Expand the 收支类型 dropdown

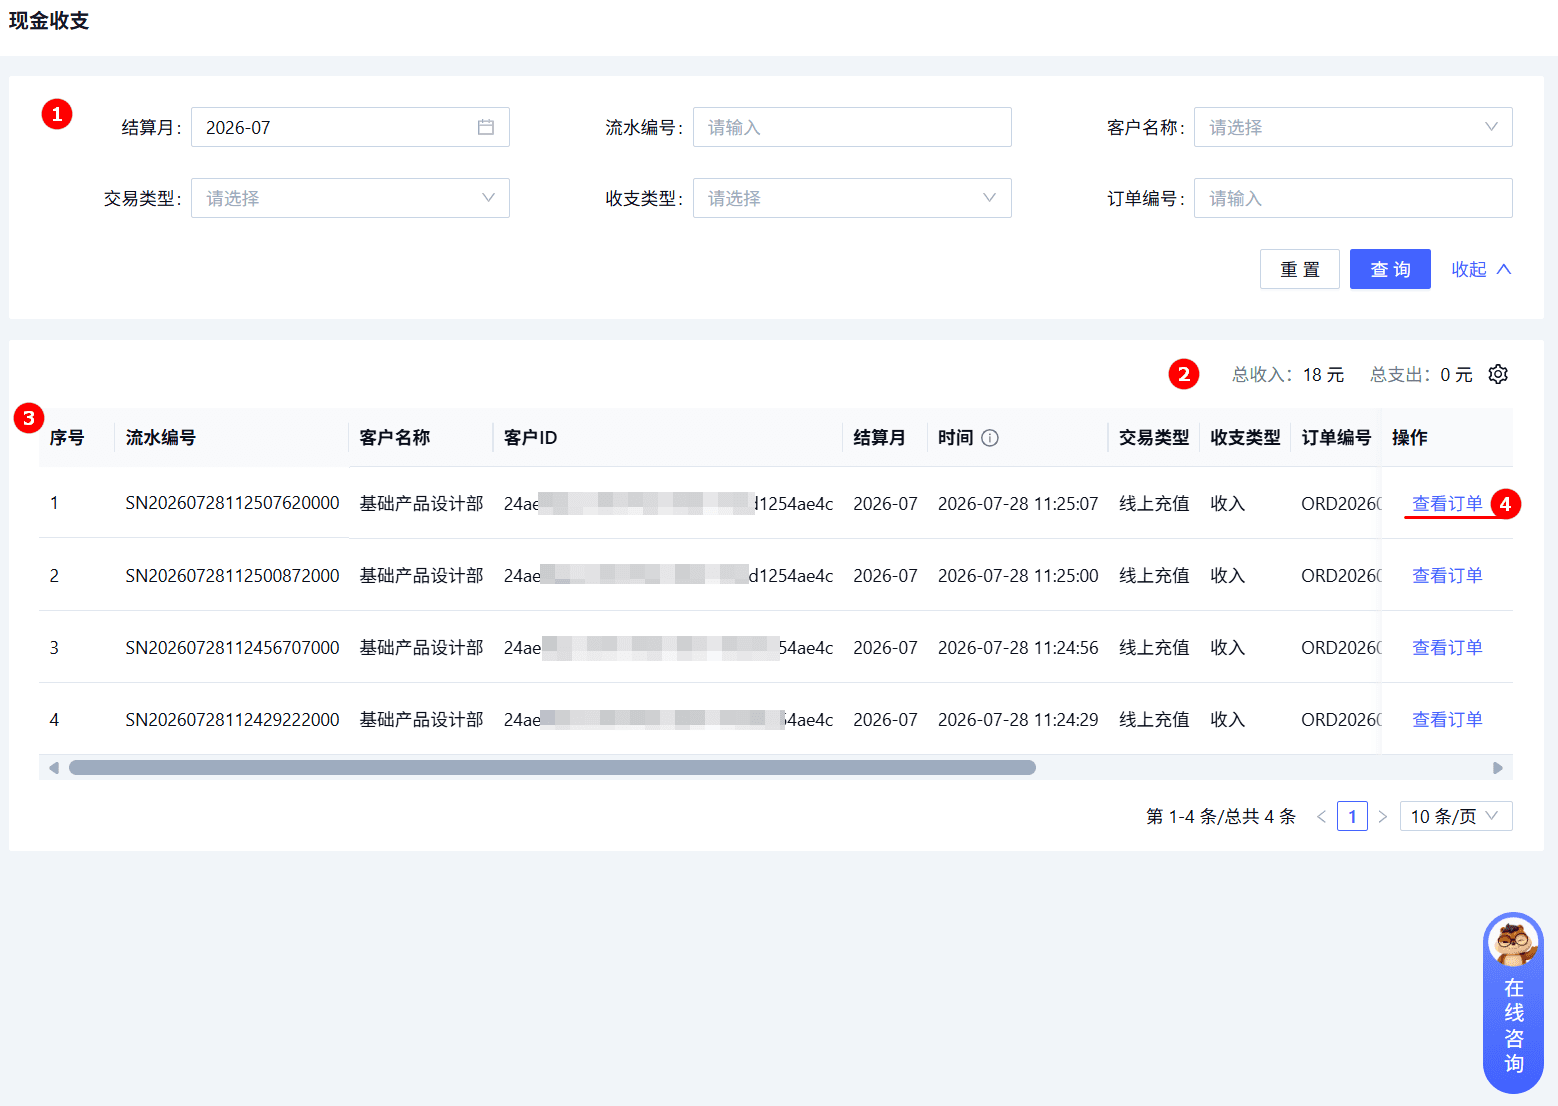point(852,198)
